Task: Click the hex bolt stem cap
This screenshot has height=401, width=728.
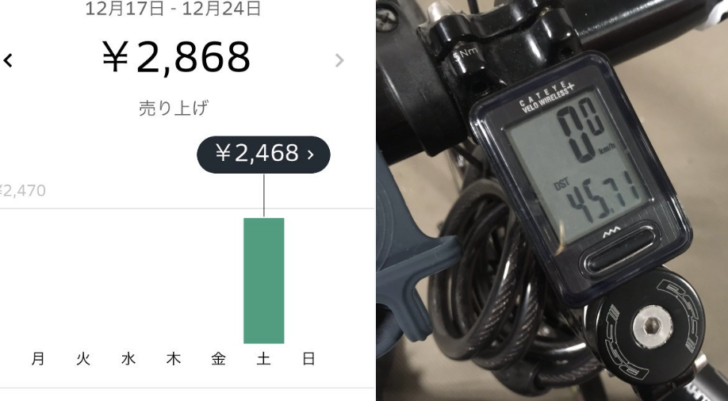Action: [653, 325]
